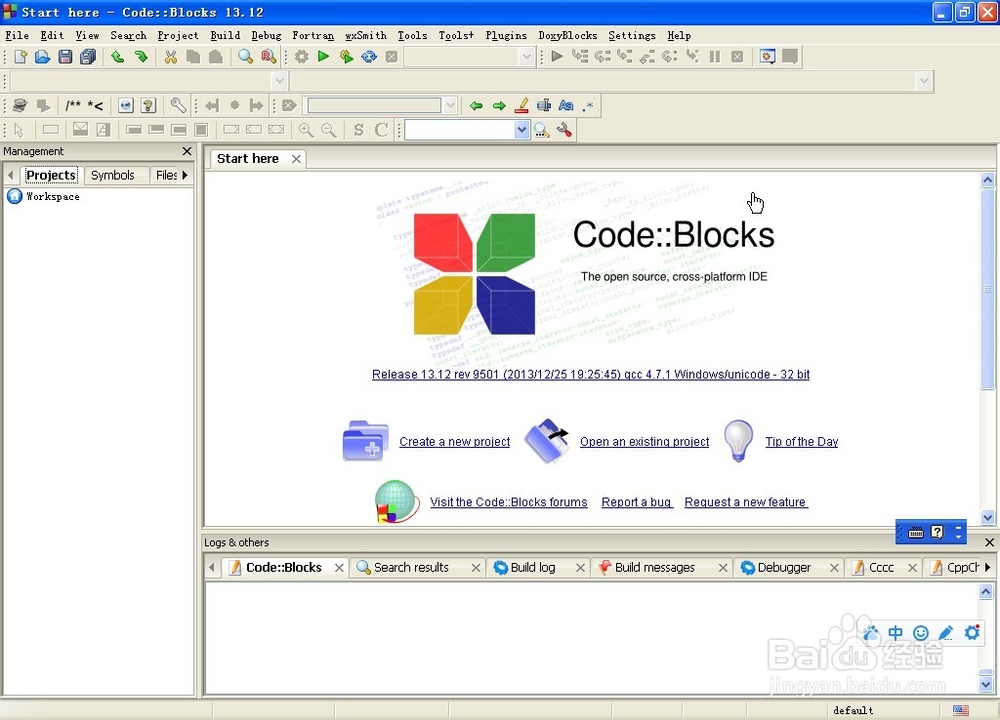Click the Debug/Continue play icon

557,57
